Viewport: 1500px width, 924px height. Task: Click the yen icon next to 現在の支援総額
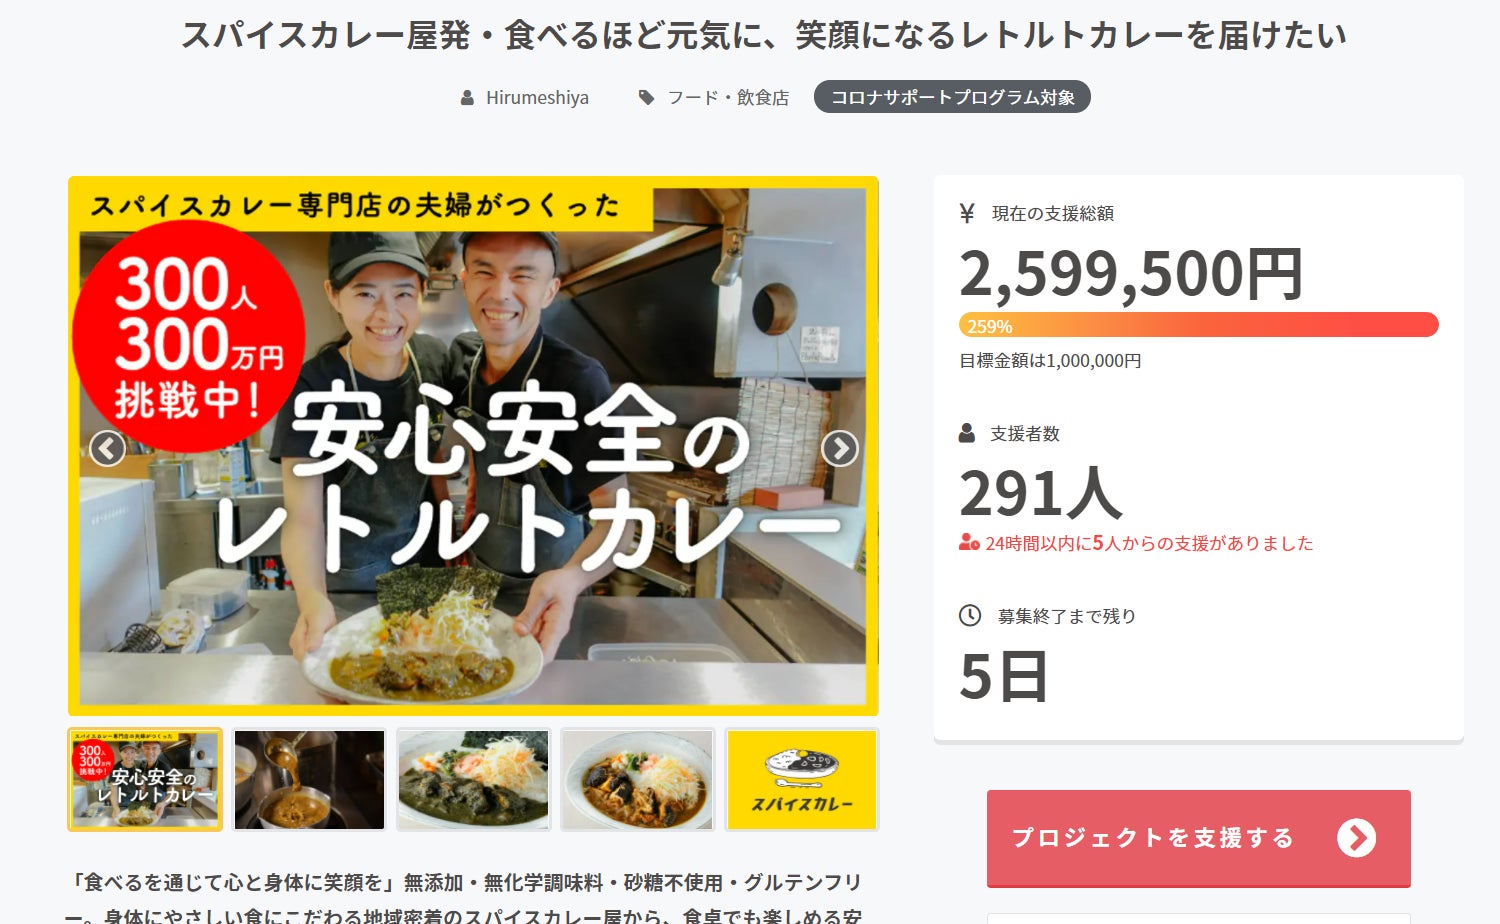tap(967, 213)
